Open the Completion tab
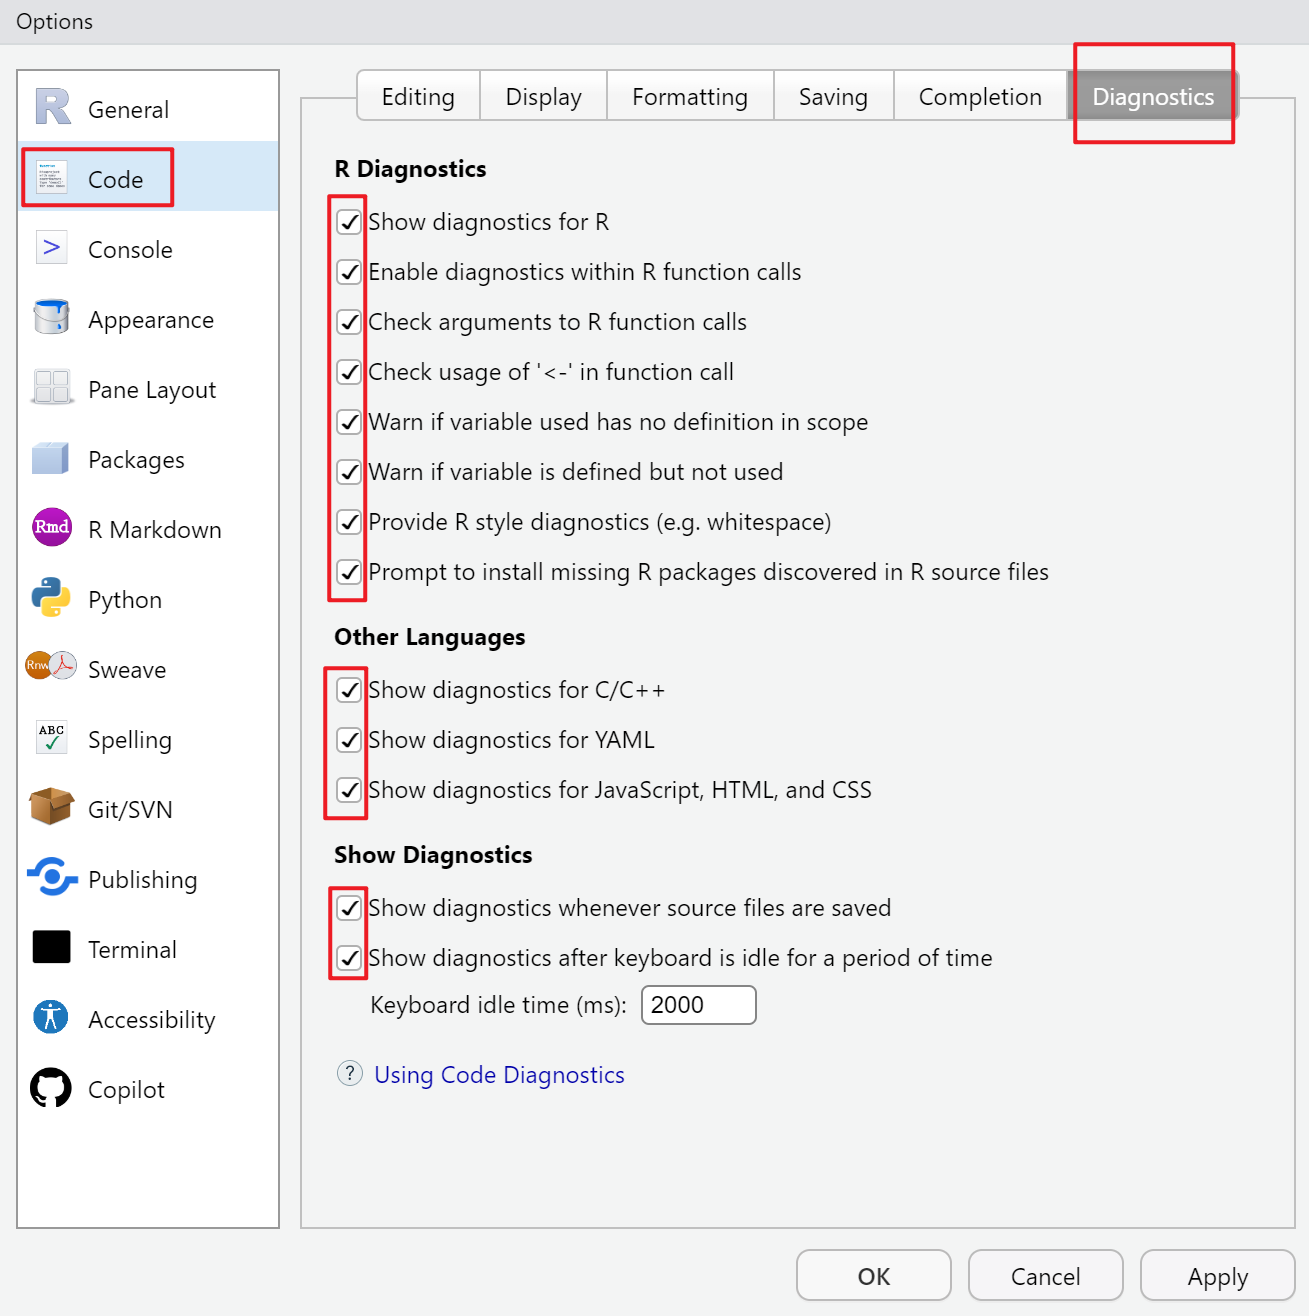Screen dimensions: 1309x1316 click(x=979, y=97)
